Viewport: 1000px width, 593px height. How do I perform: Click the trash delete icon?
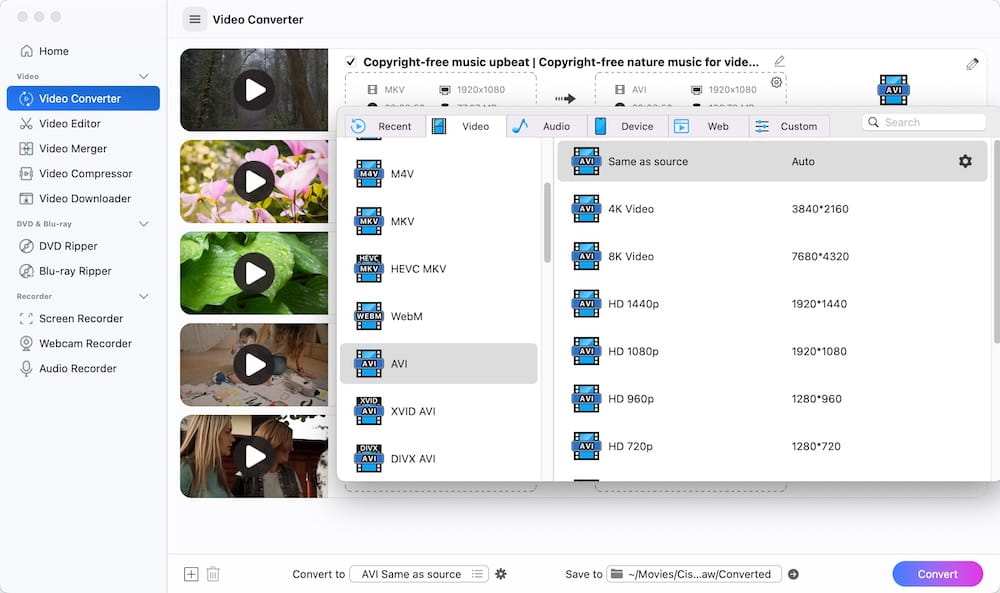213,574
